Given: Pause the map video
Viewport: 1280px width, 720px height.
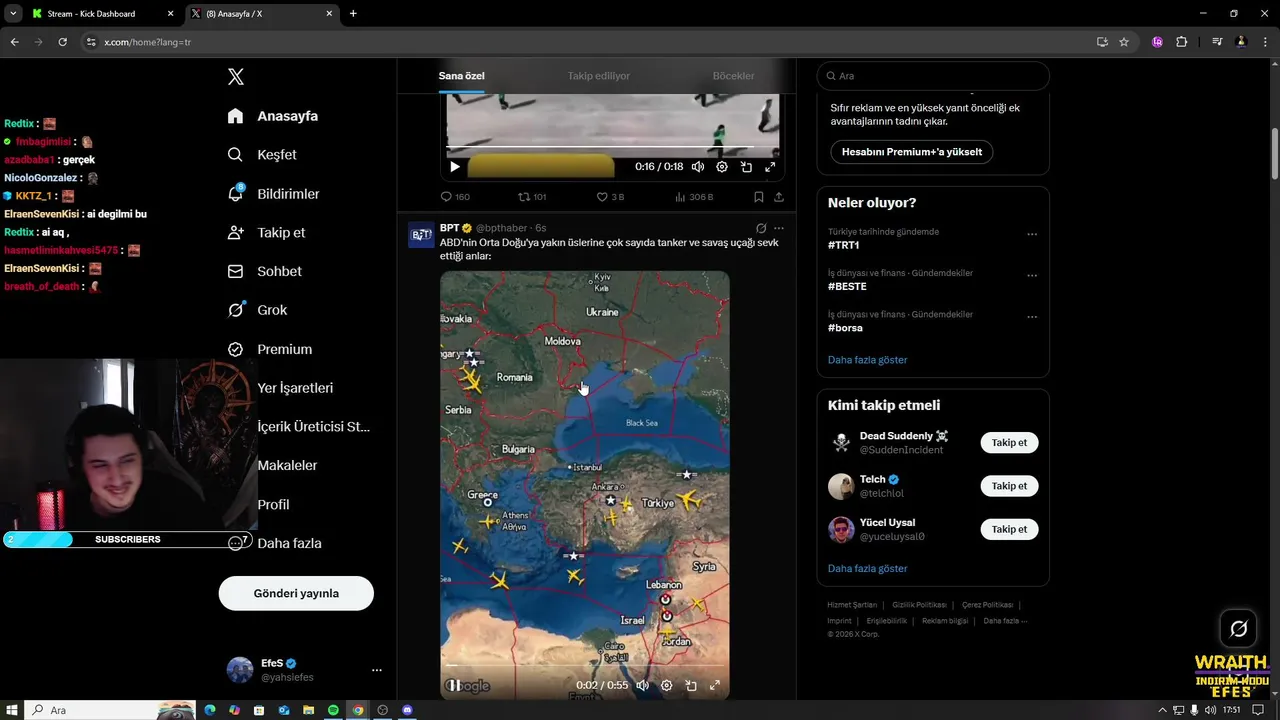Looking at the screenshot, I should point(453,685).
